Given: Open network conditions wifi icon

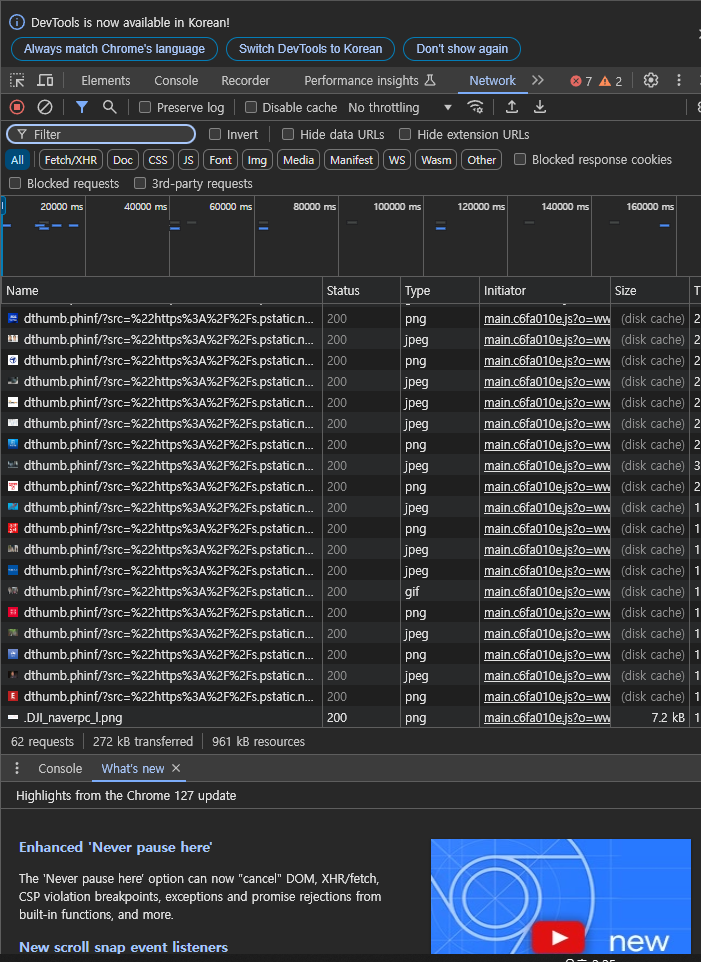Looking at the screenshot, I should point(475,107).
